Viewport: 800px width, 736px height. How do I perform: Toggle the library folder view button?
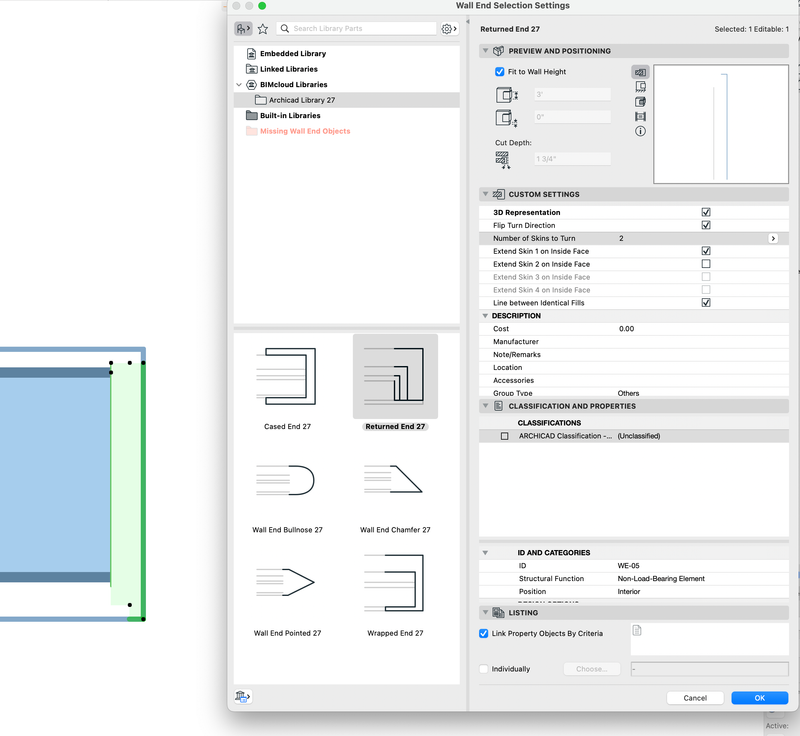[x=243, y=29]
